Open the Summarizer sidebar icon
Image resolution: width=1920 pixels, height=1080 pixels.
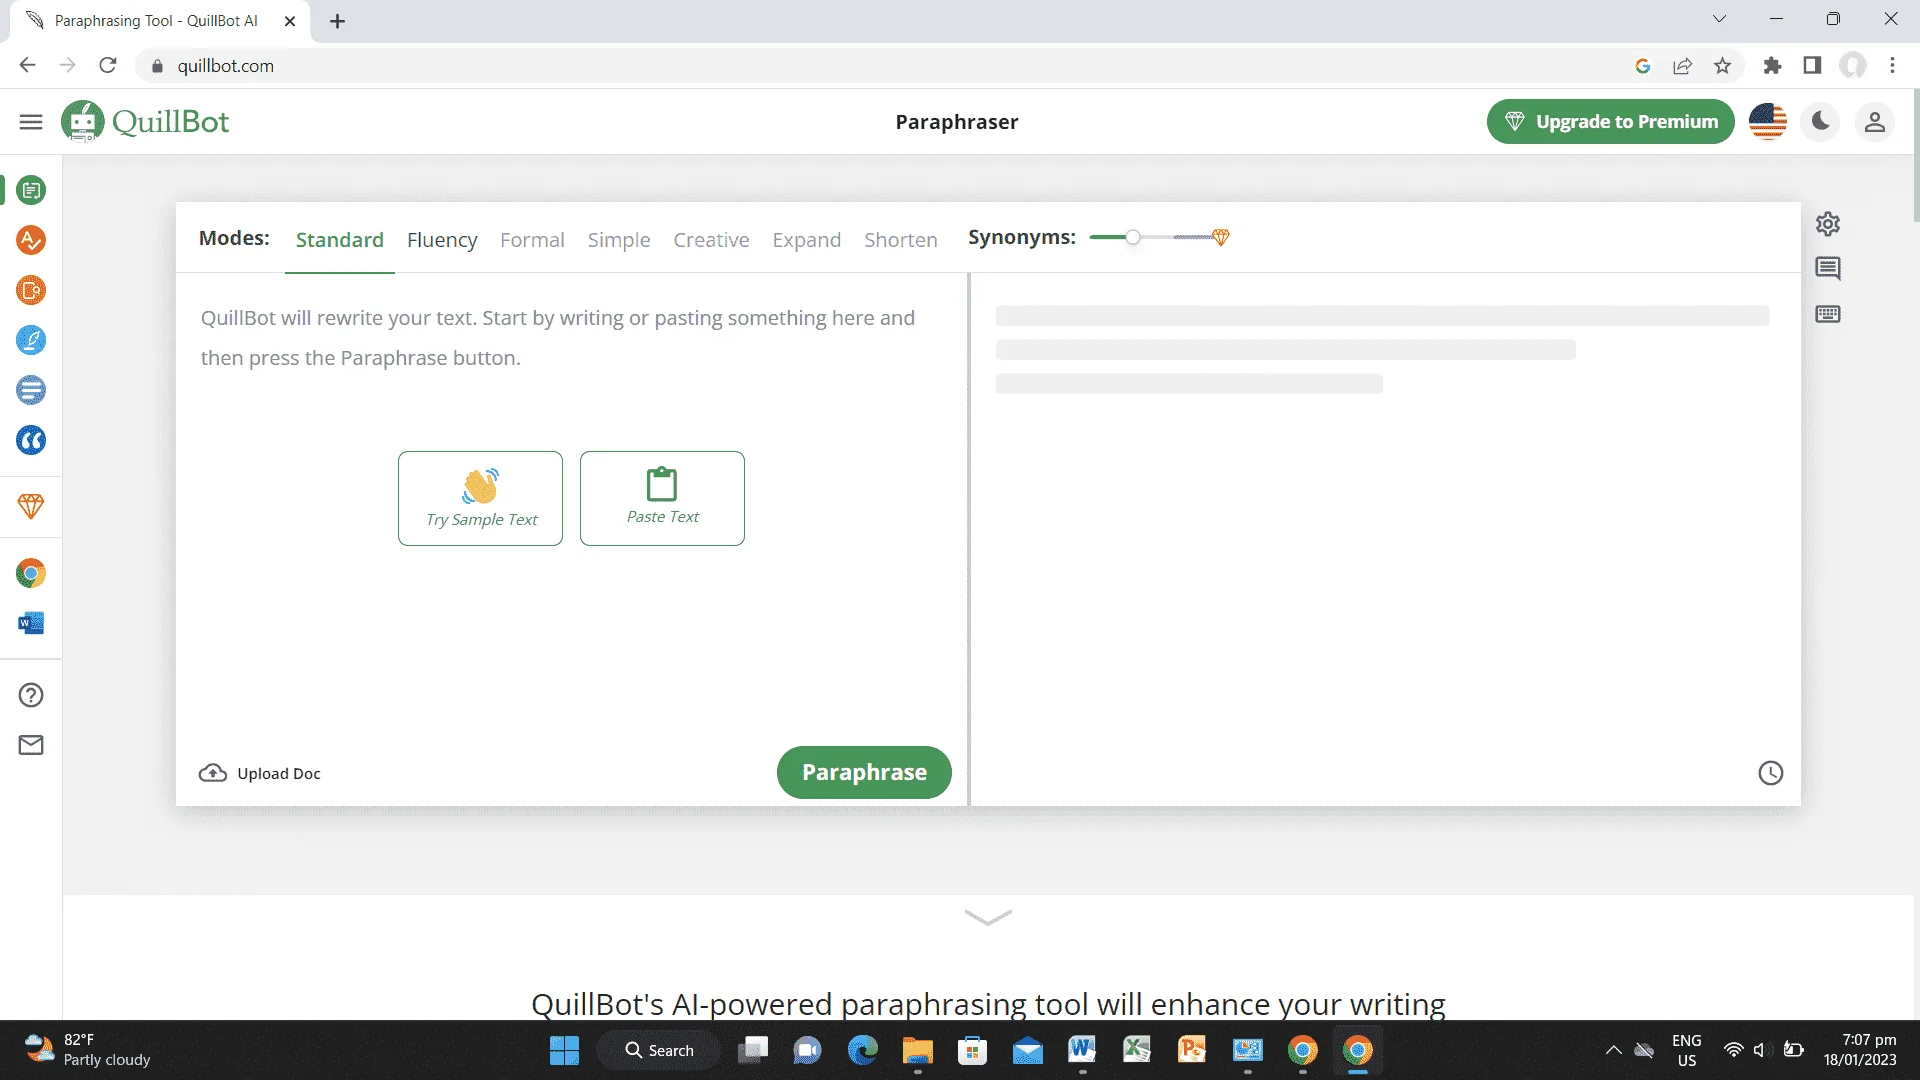[x=31, y=390]
